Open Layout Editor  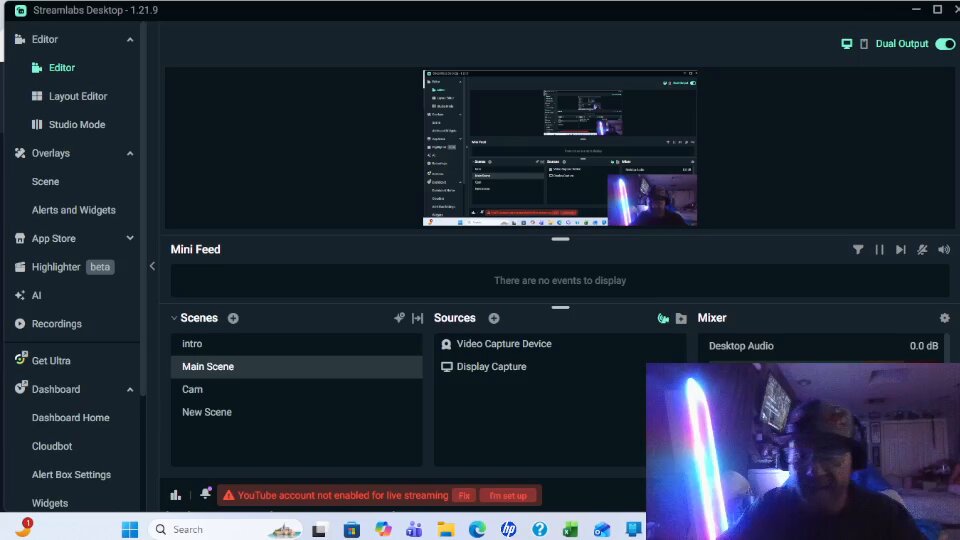78,96
